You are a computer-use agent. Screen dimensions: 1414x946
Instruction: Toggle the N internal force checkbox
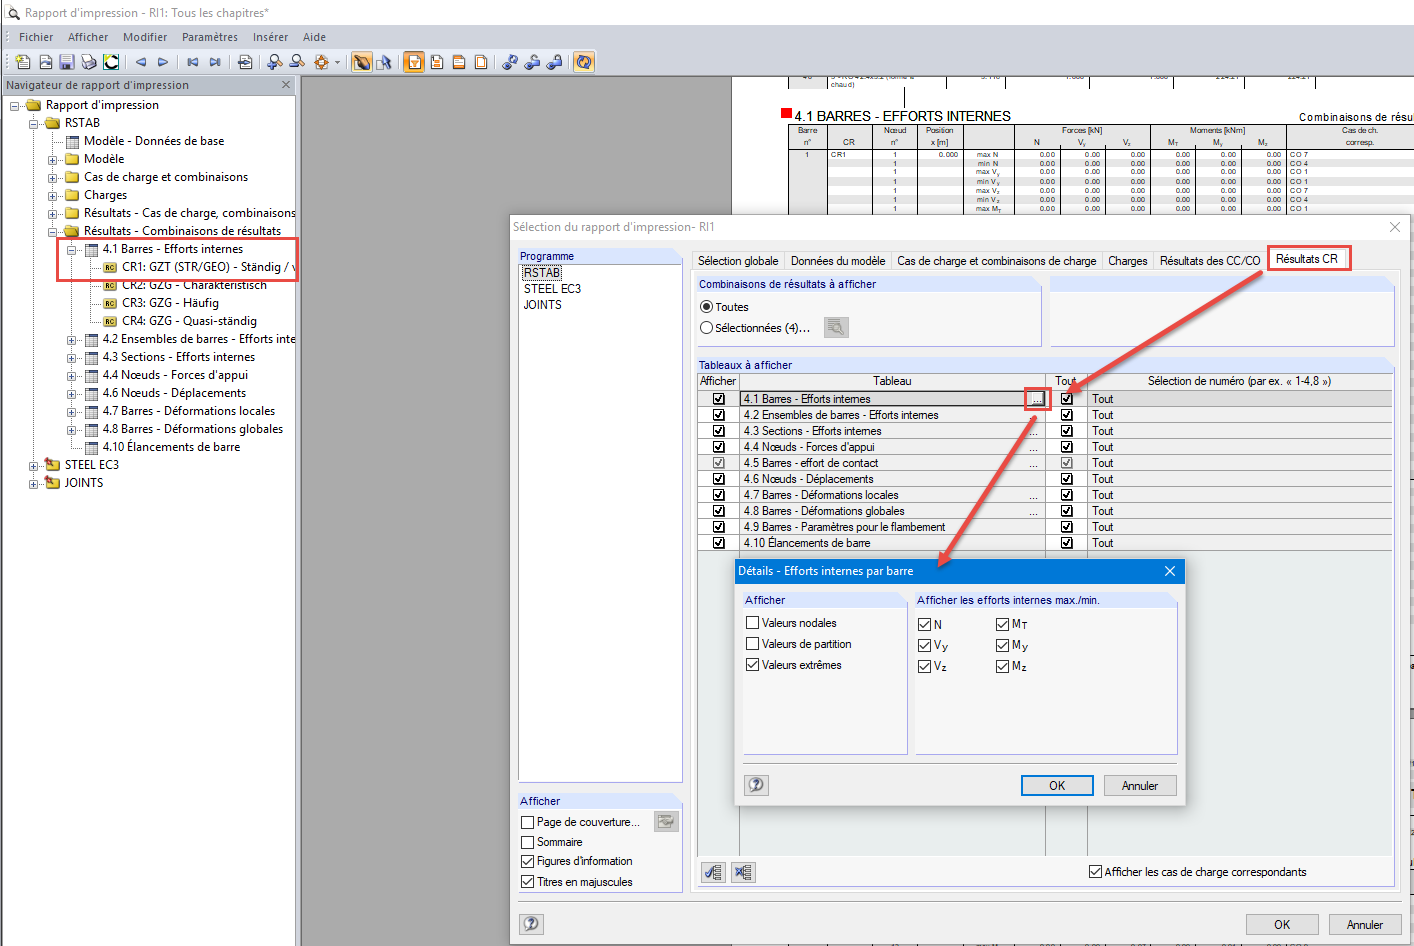(925, 624)
